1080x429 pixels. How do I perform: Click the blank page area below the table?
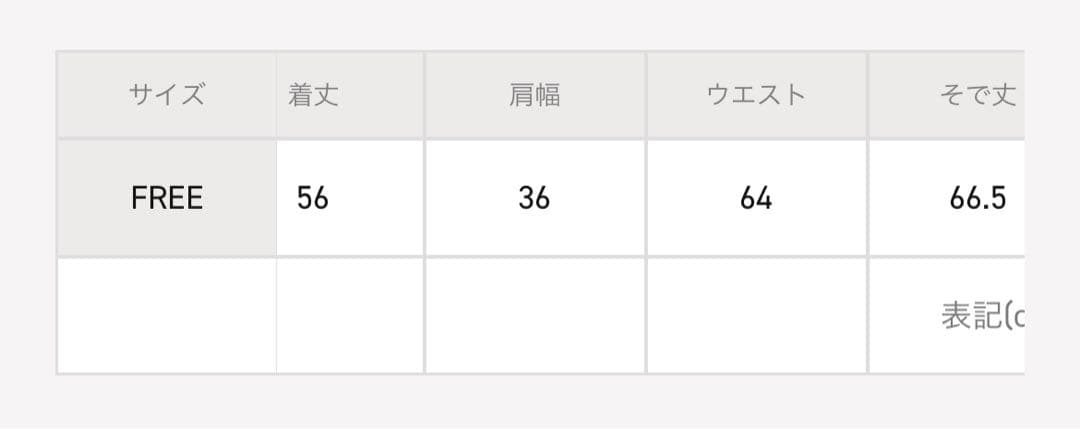click(540, 402)
